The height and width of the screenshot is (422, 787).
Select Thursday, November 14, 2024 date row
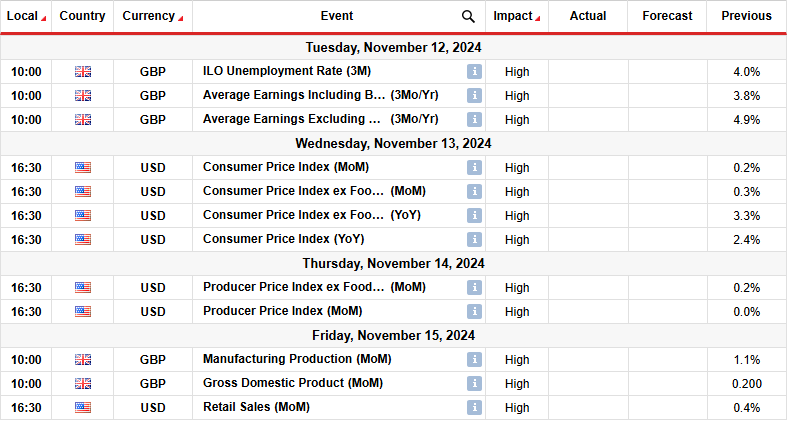pyautogui.click(x=394, y=263)
